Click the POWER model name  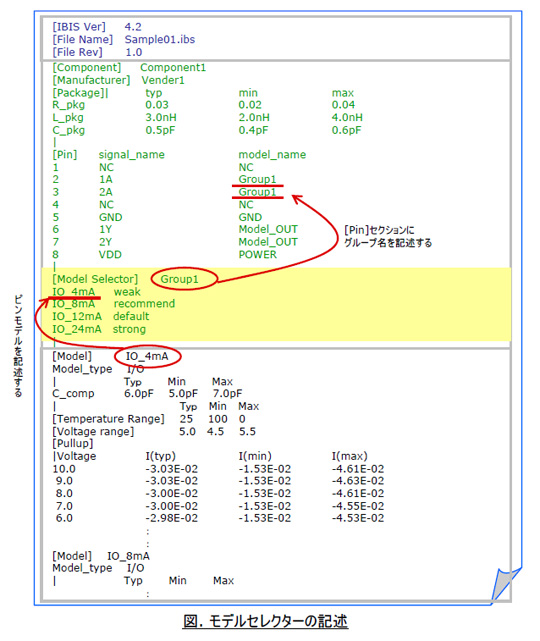pyautogui.click(x=258, y=255)
